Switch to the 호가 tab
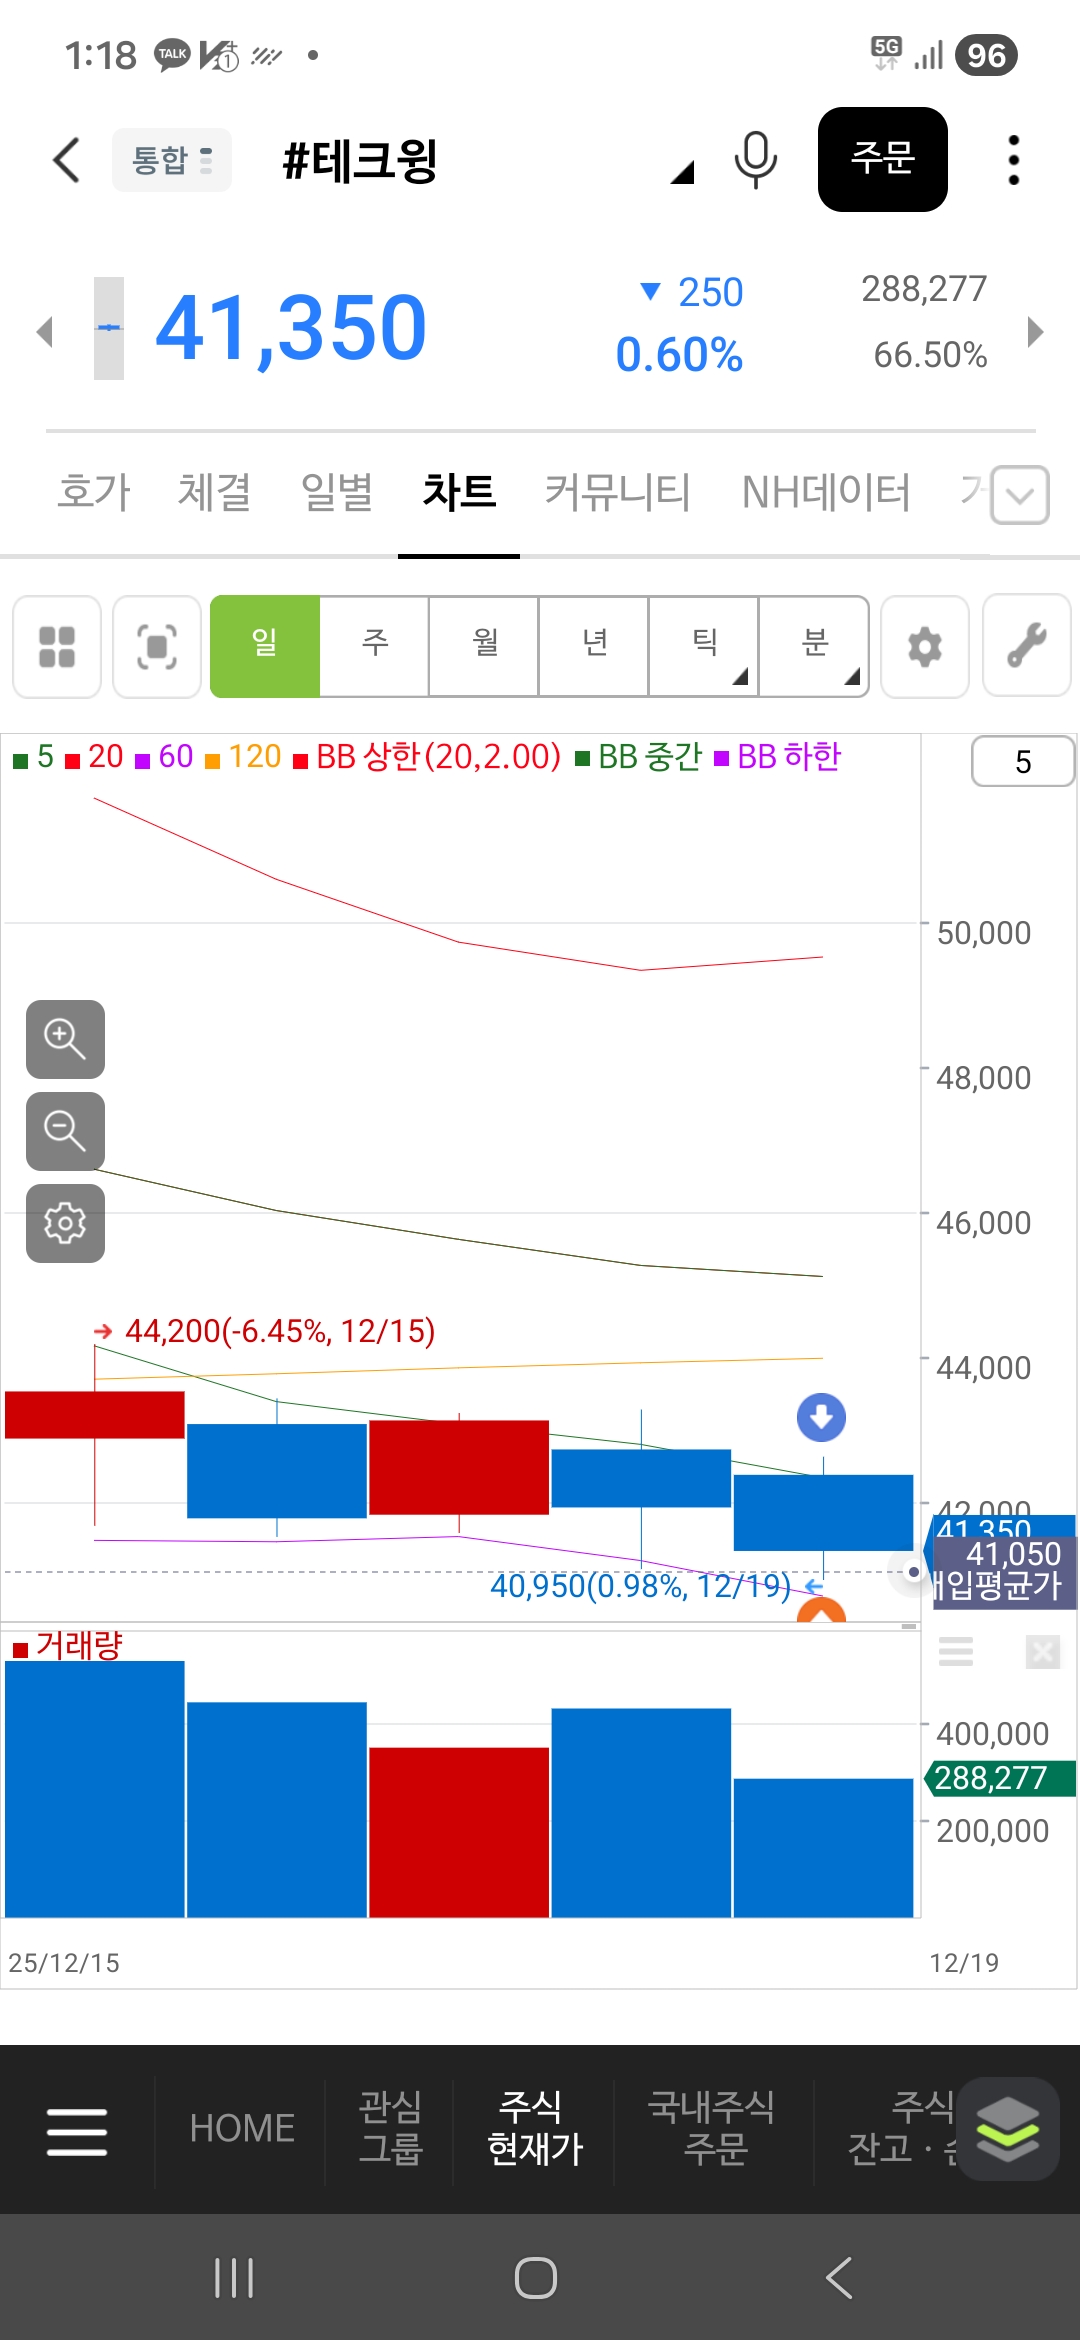The image size is (1080, 2340). point(94,492)
